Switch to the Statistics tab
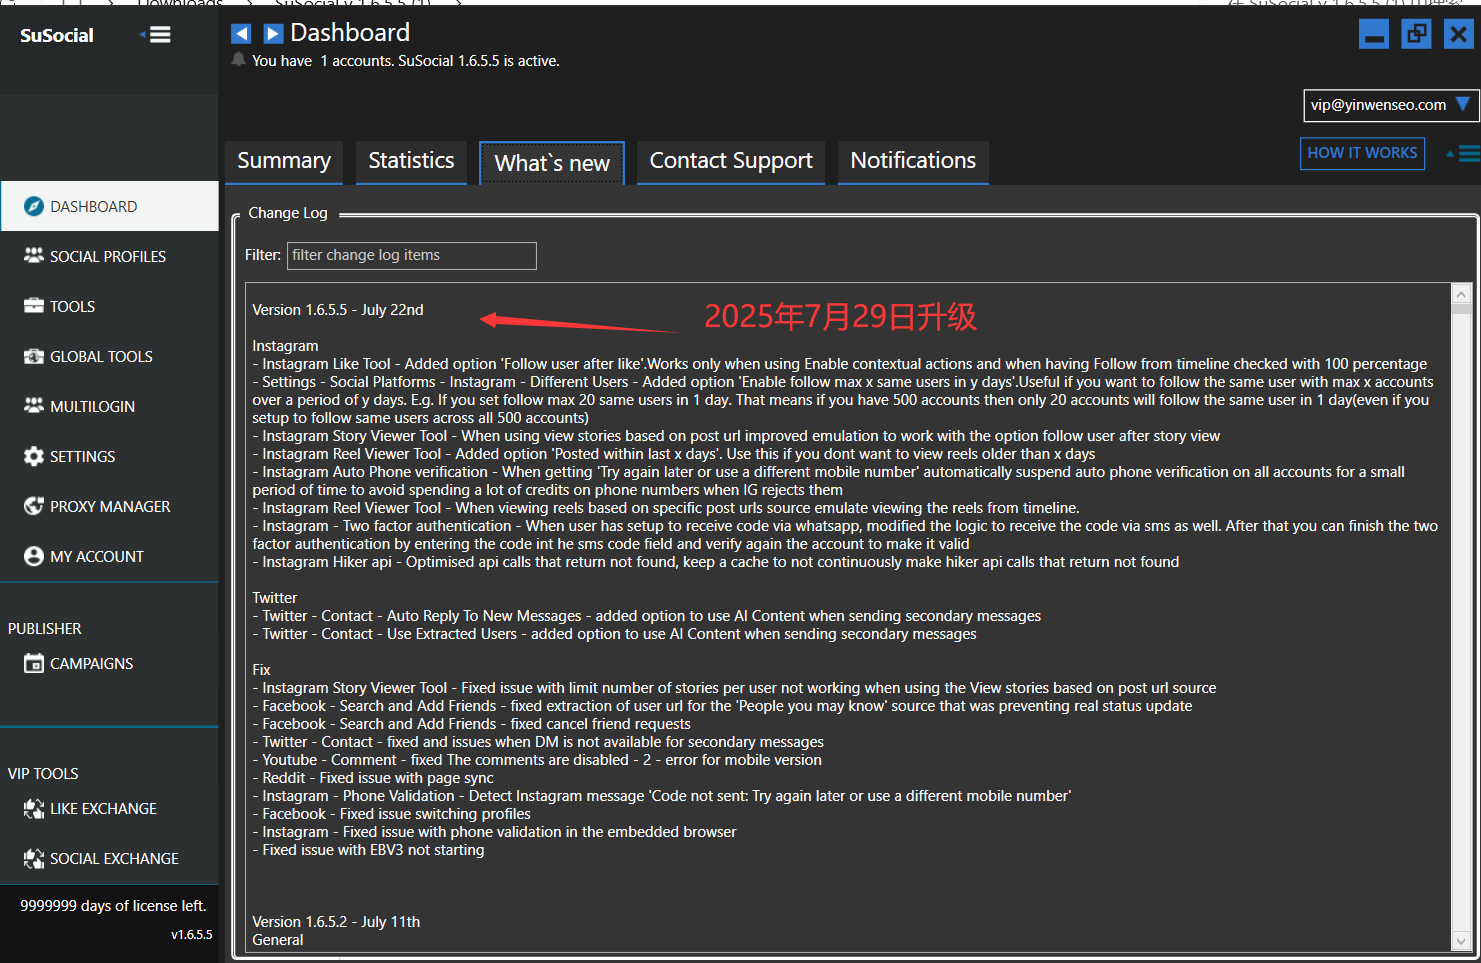This screenshot has height=963, width=1481. (x=411, y=162)
